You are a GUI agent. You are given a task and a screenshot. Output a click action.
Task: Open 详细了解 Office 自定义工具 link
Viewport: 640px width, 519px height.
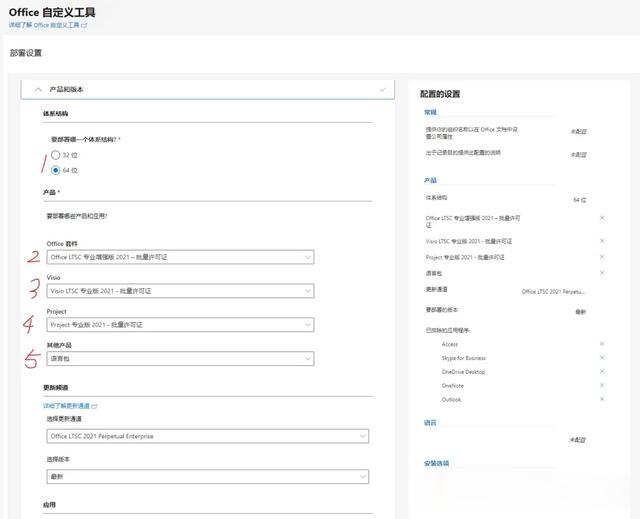(x=44, y=25)
